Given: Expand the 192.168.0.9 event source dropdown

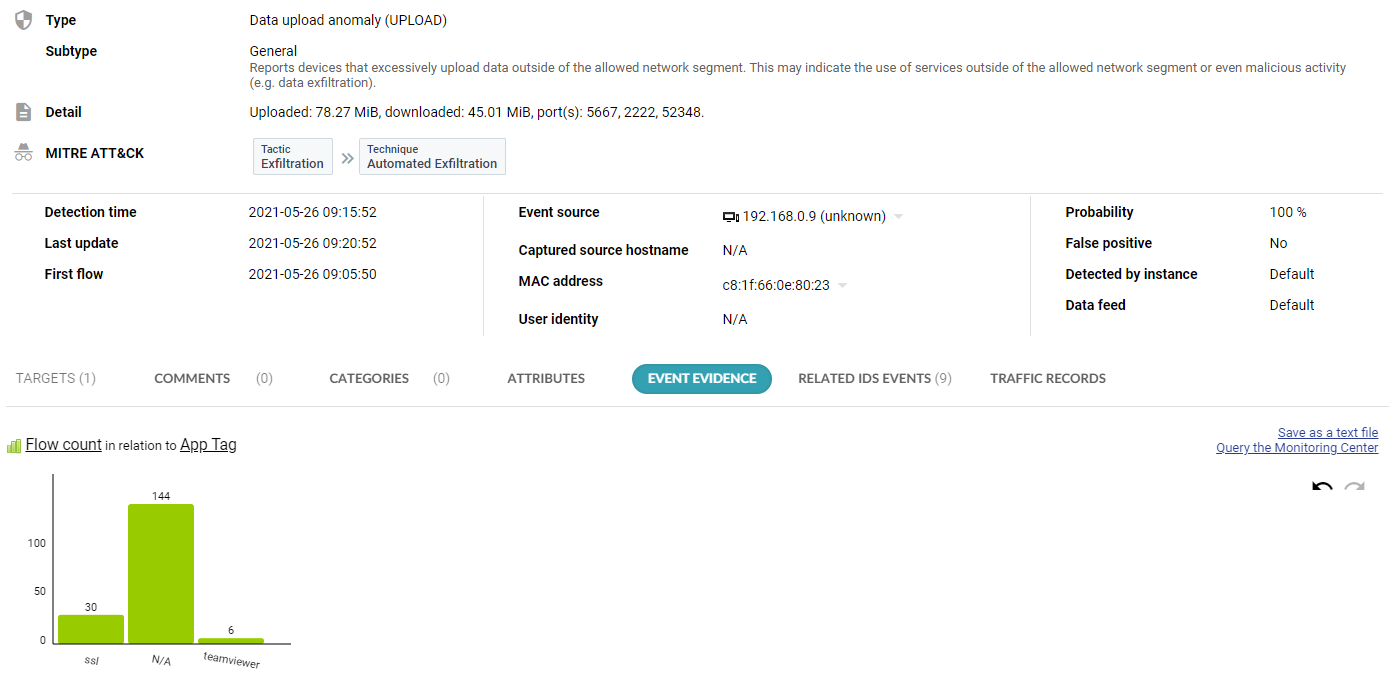Looking at the screenshot, I should tap(898, 217).
